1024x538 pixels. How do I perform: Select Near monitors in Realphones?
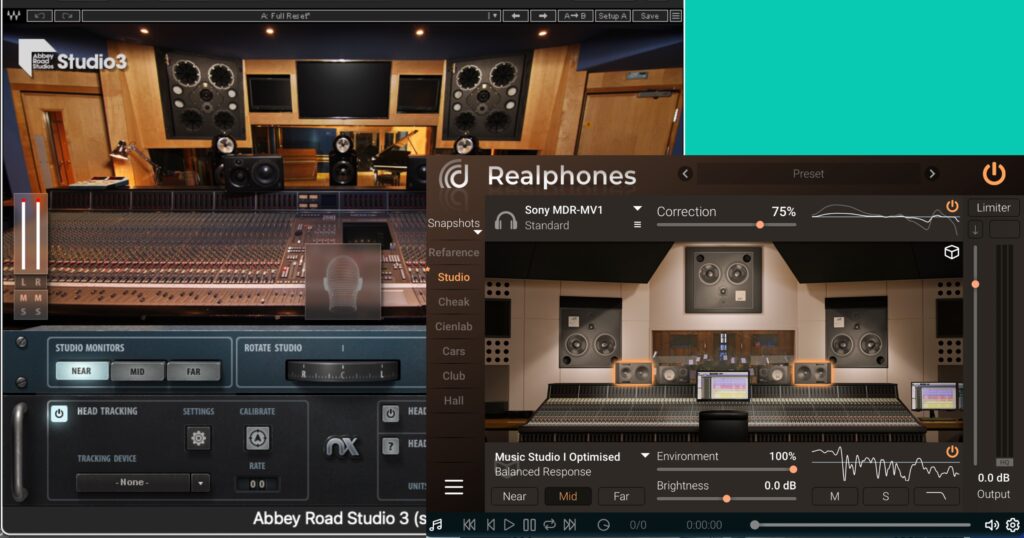pos(514,496)
